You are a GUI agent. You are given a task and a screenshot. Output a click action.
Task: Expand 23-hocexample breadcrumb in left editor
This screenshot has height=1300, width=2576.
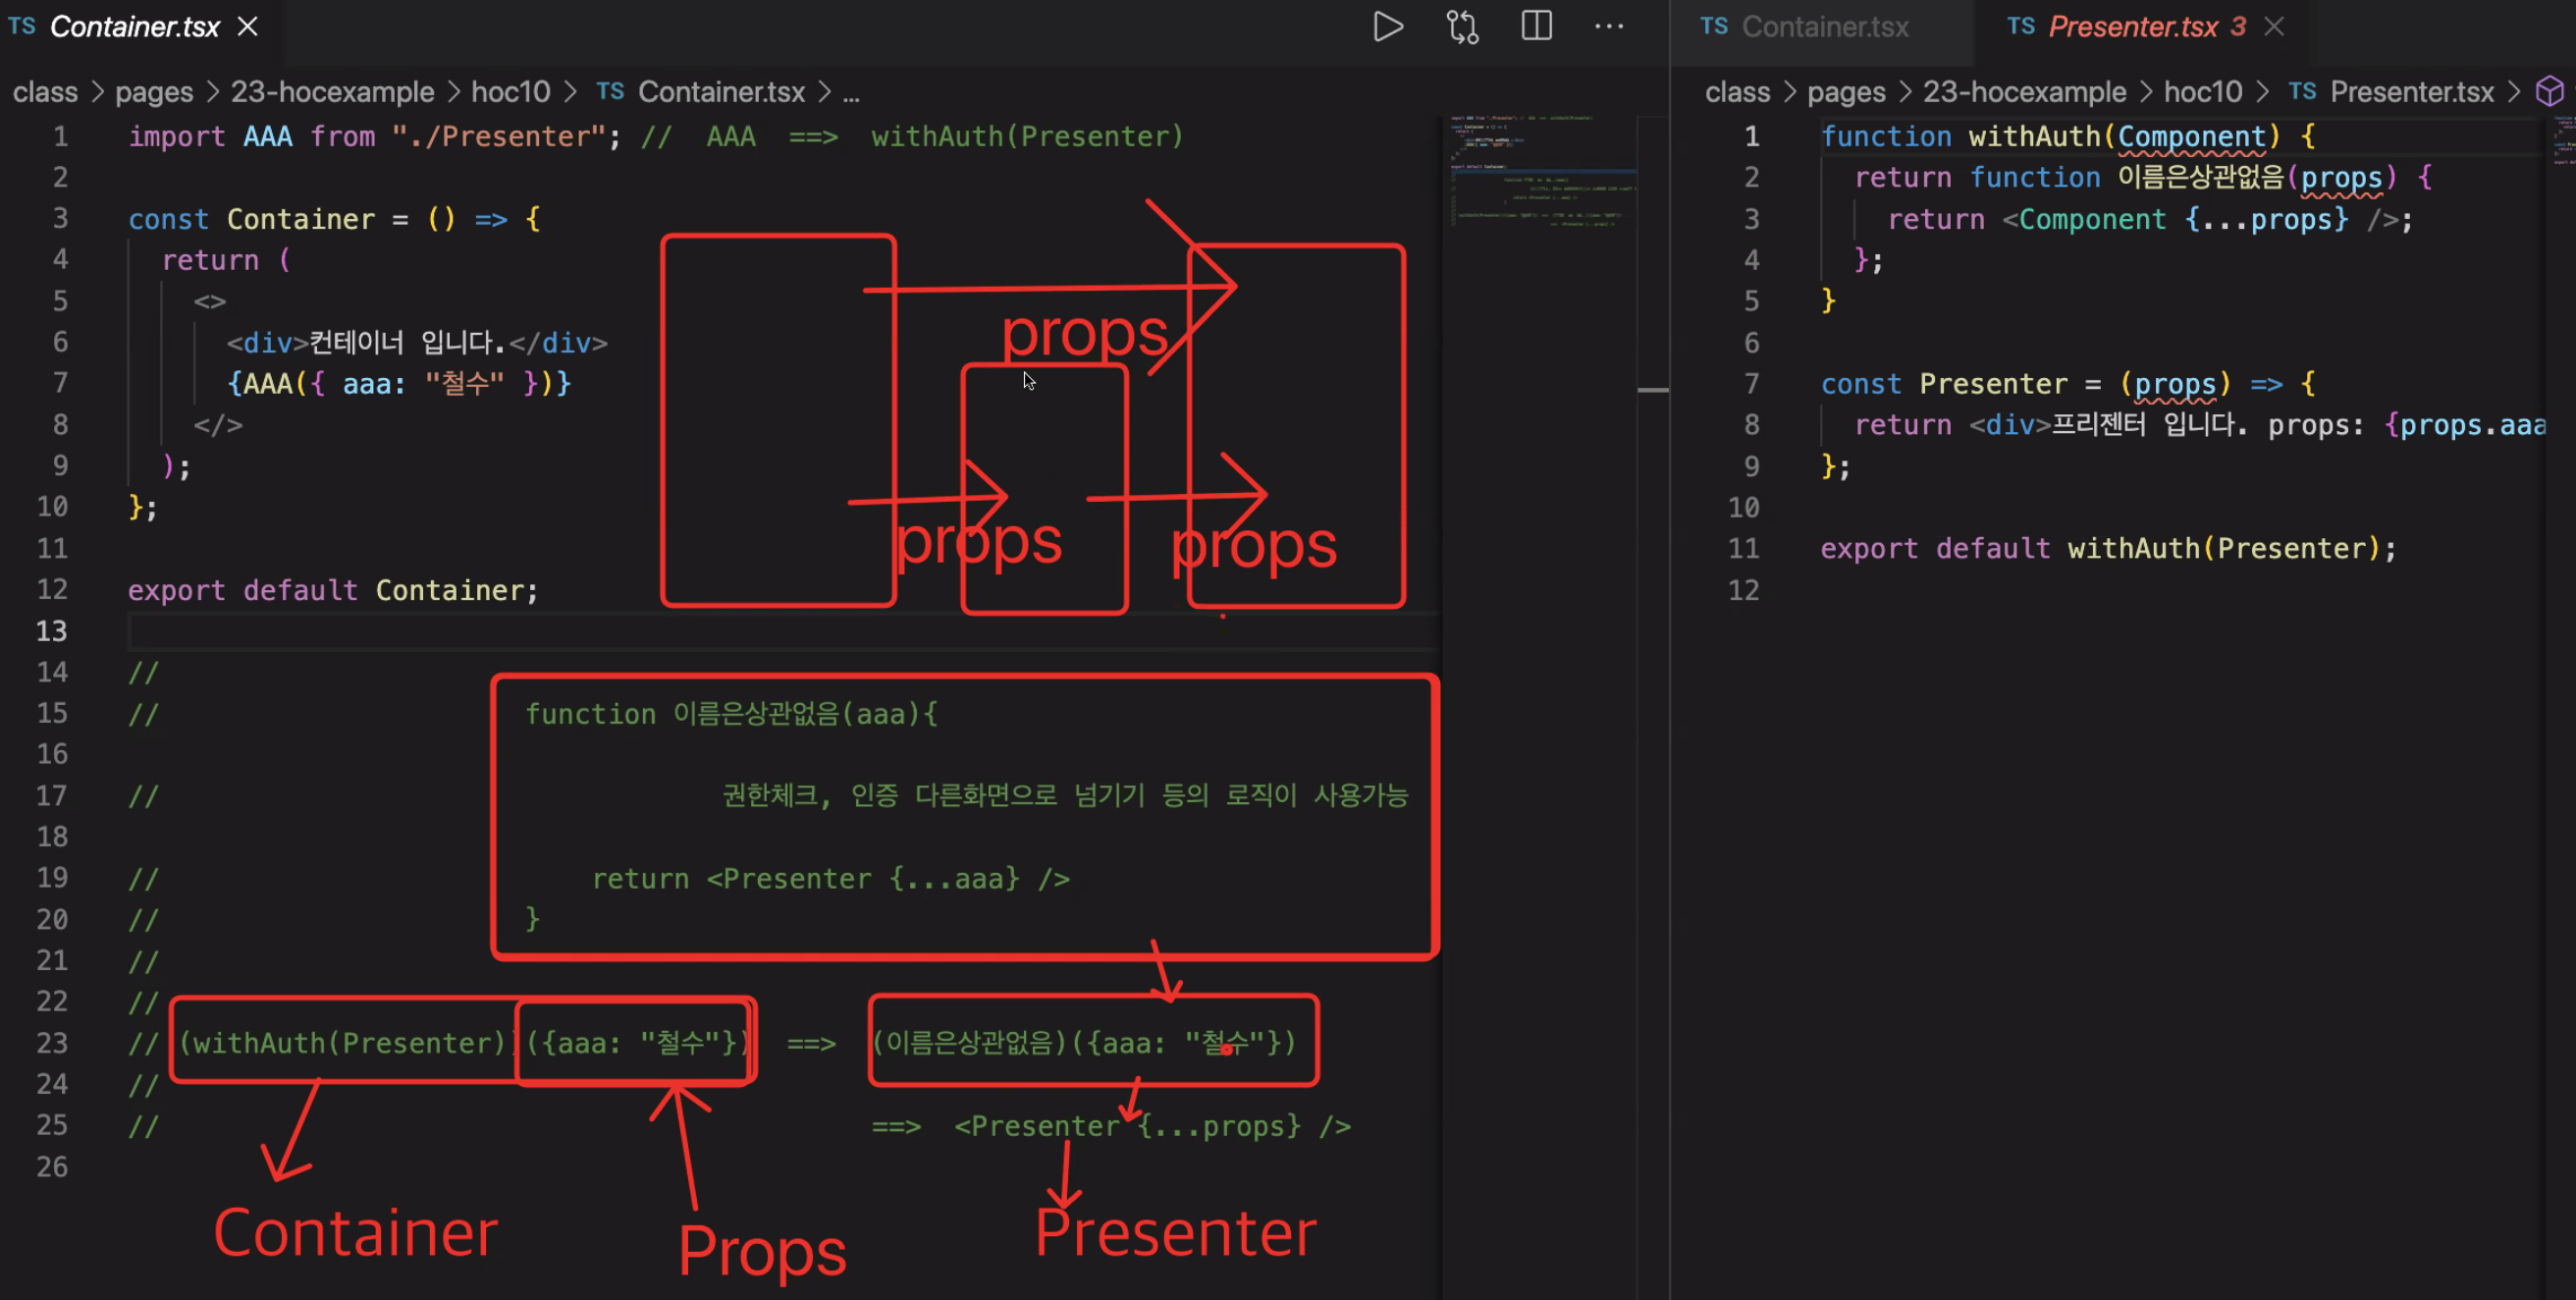(332, 92)
